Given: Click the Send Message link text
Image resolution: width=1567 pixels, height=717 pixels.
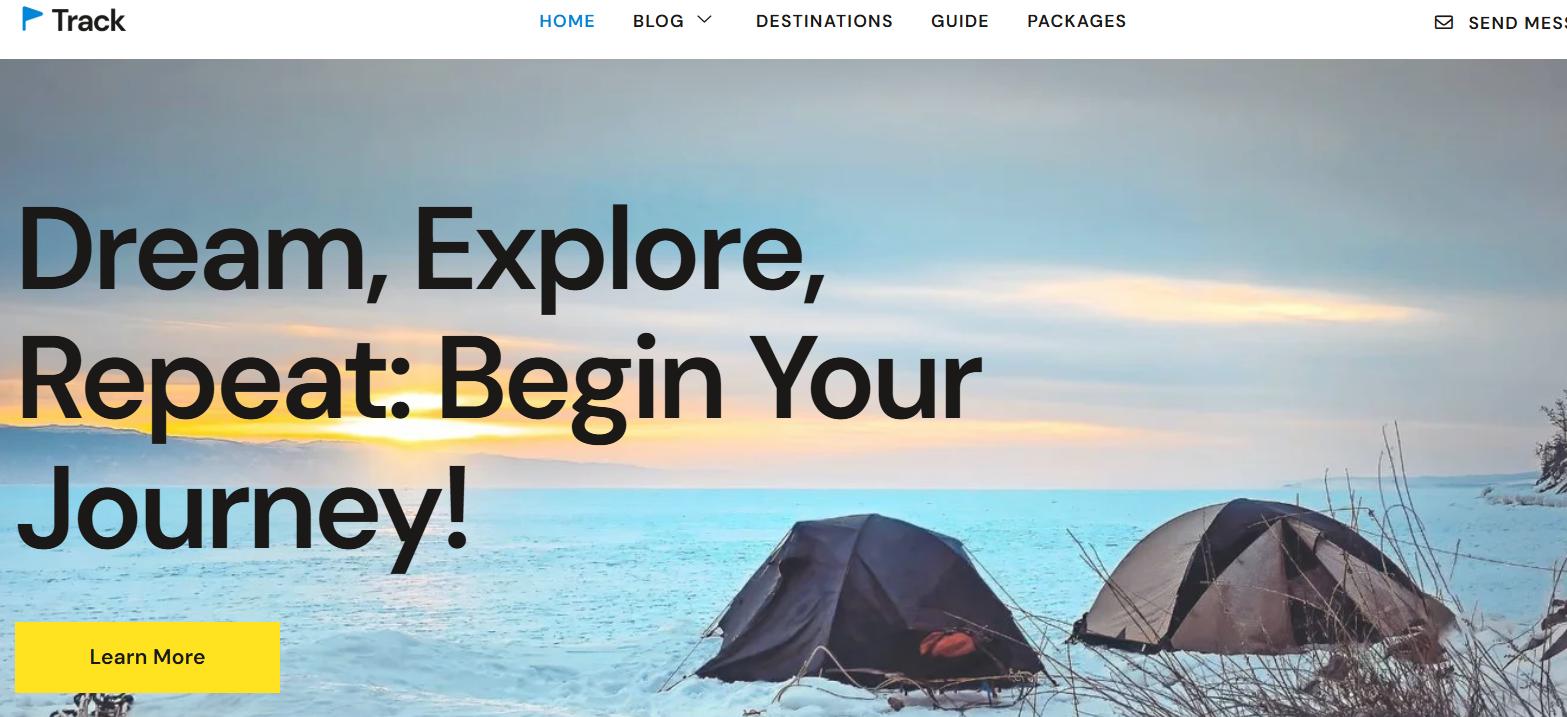Looking at the screenshot, I should (1517, 23).
